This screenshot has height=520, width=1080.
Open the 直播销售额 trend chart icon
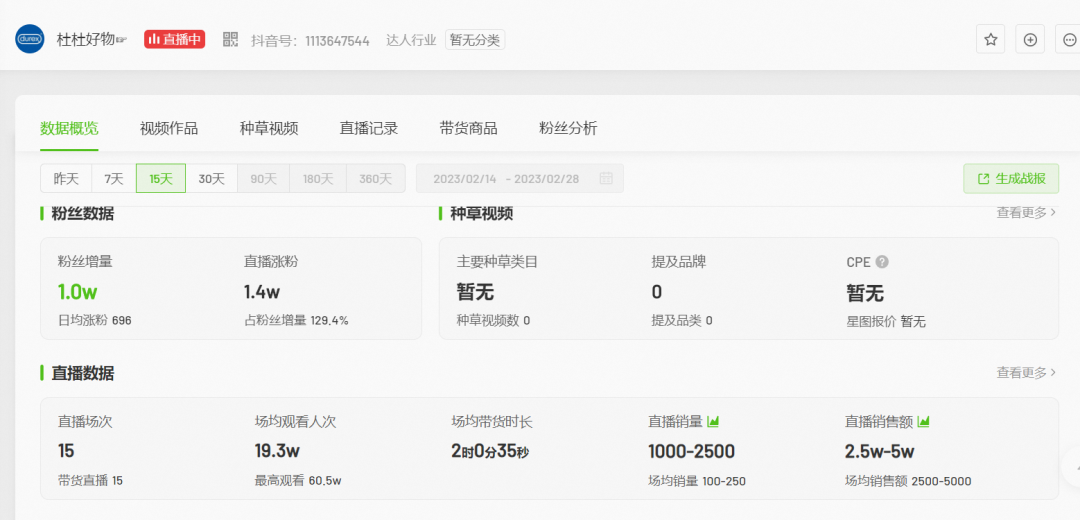click(924, 421)
